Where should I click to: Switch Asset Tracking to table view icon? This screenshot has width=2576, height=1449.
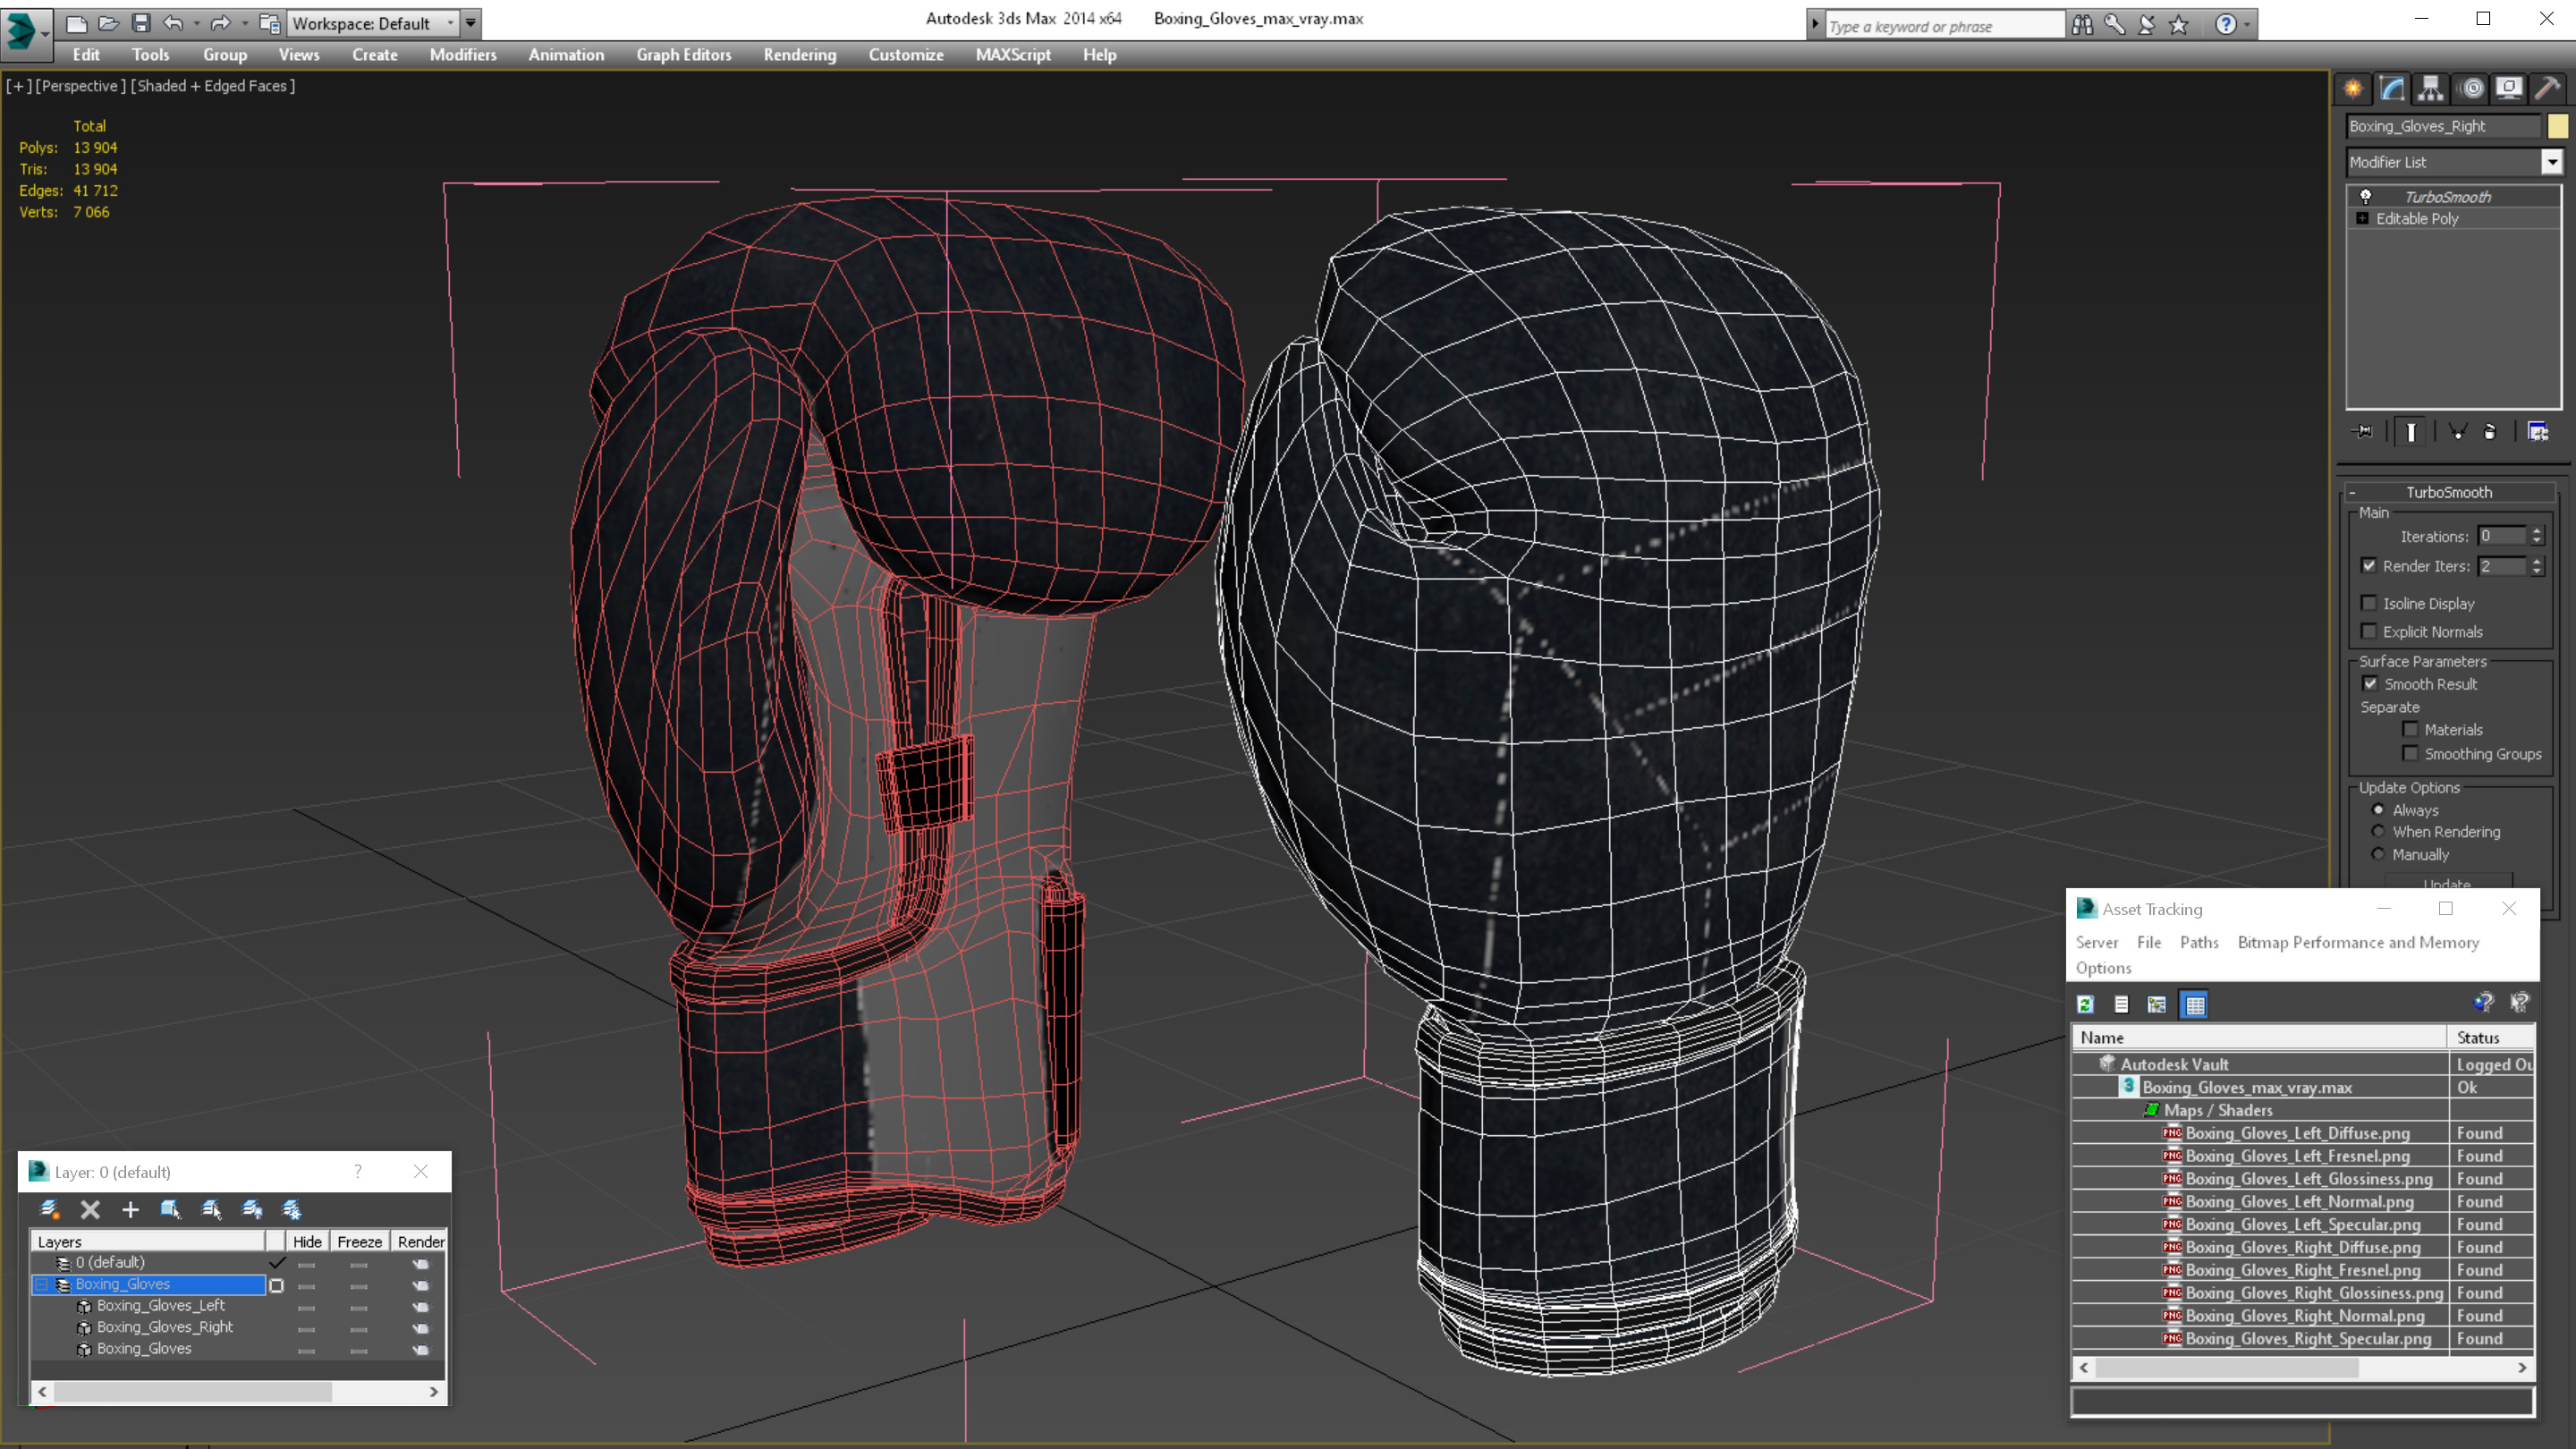pos(2194,1004)
